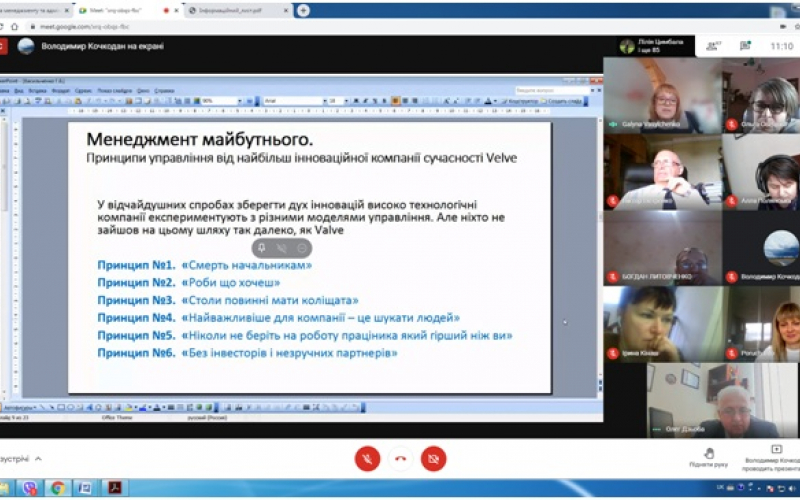Expand the font size dropdown

point(346,101)
